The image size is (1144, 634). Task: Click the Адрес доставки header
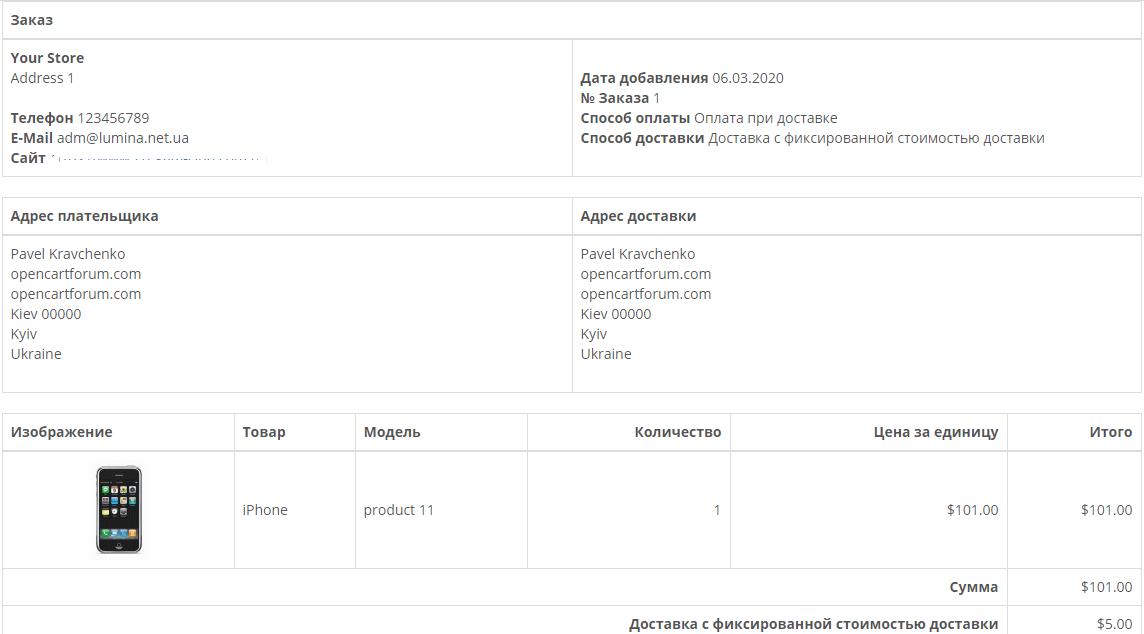coord(638,216)
